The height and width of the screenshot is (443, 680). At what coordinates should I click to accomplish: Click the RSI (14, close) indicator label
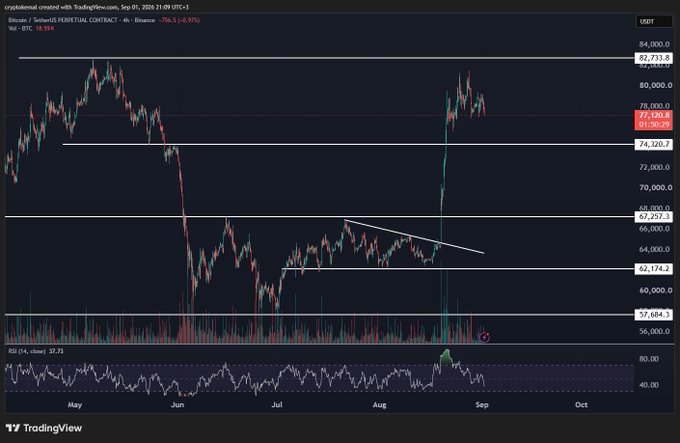point(26,351)
